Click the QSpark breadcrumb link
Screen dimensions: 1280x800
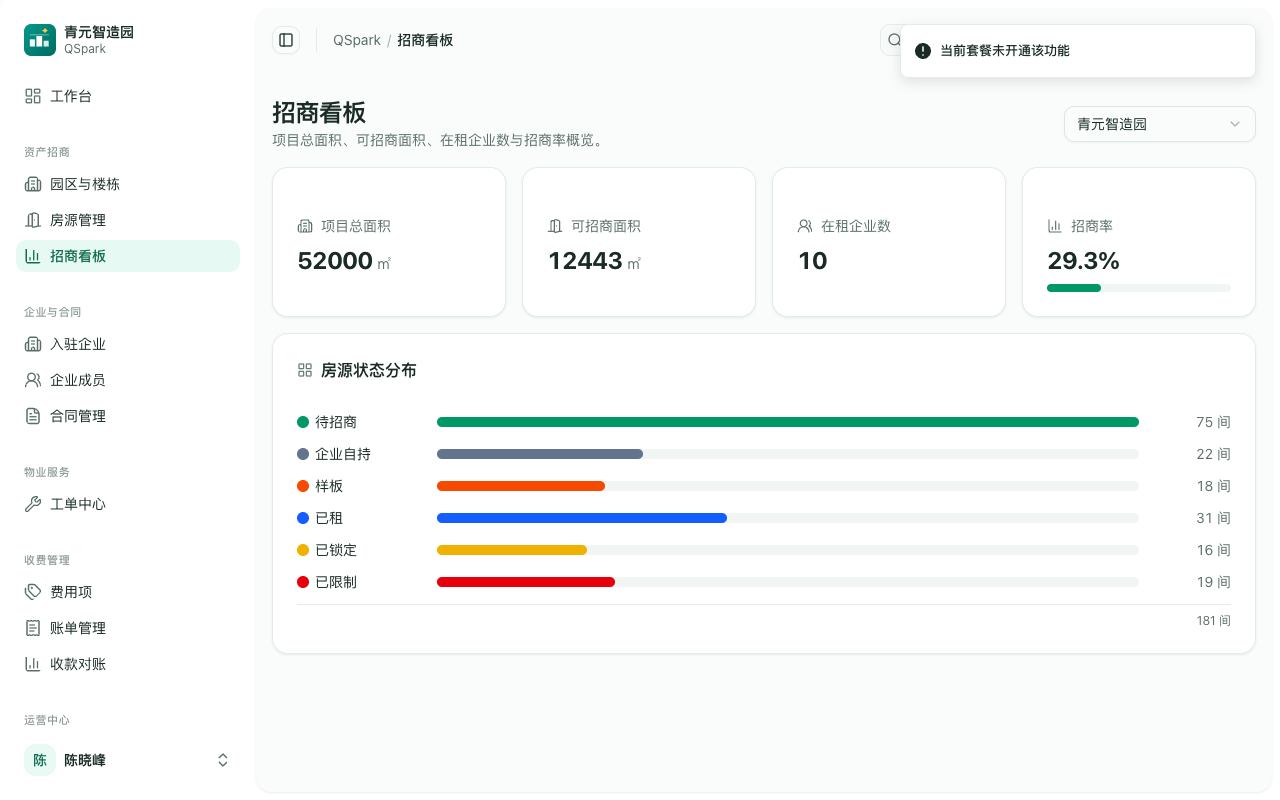[357, 40]
